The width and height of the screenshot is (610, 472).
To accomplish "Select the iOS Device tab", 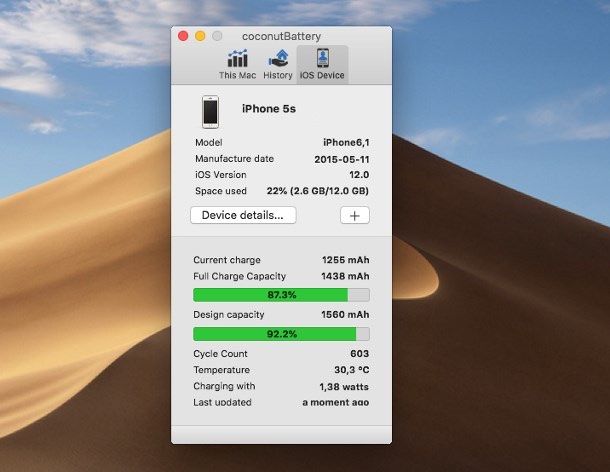I will coord(322,65).
